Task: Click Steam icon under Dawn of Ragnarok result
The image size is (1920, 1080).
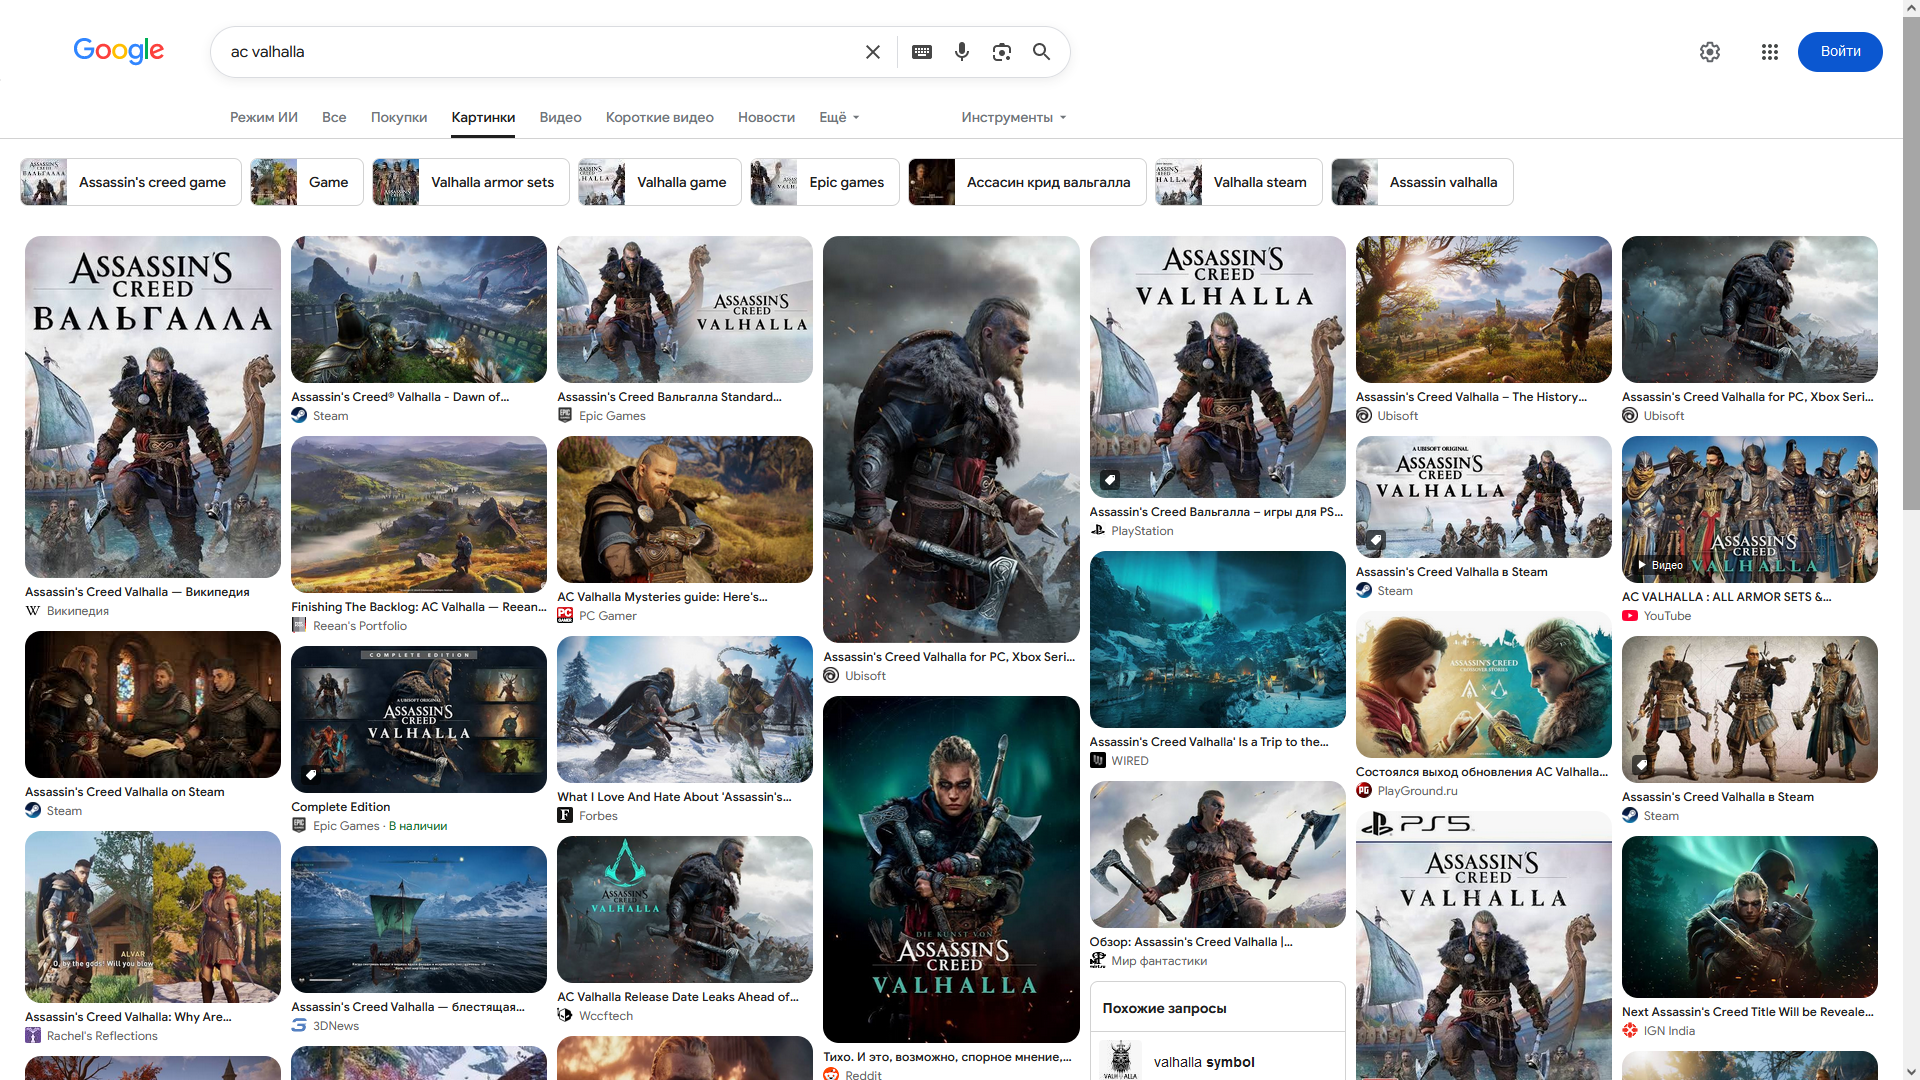Action: (299, 416)
